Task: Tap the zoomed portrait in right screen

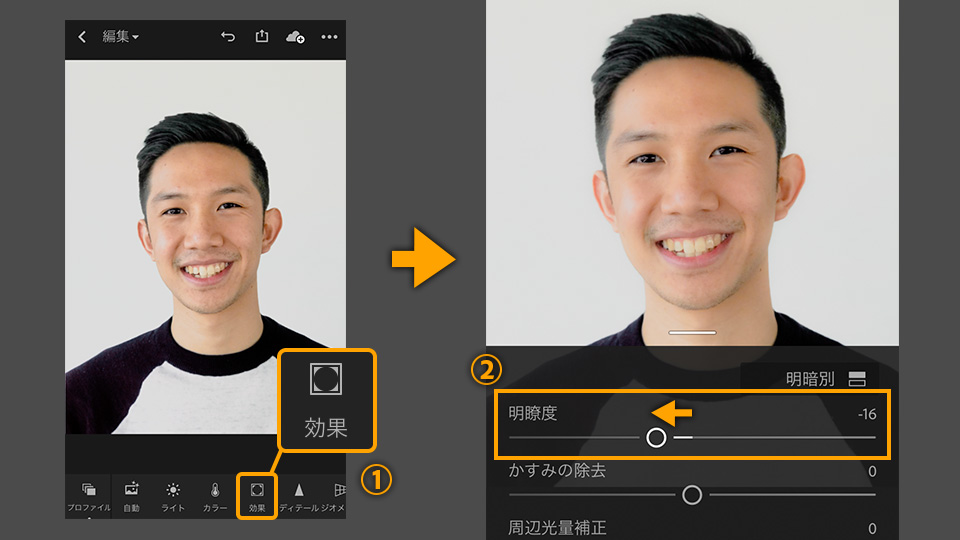Action: [x=692, y=173]
